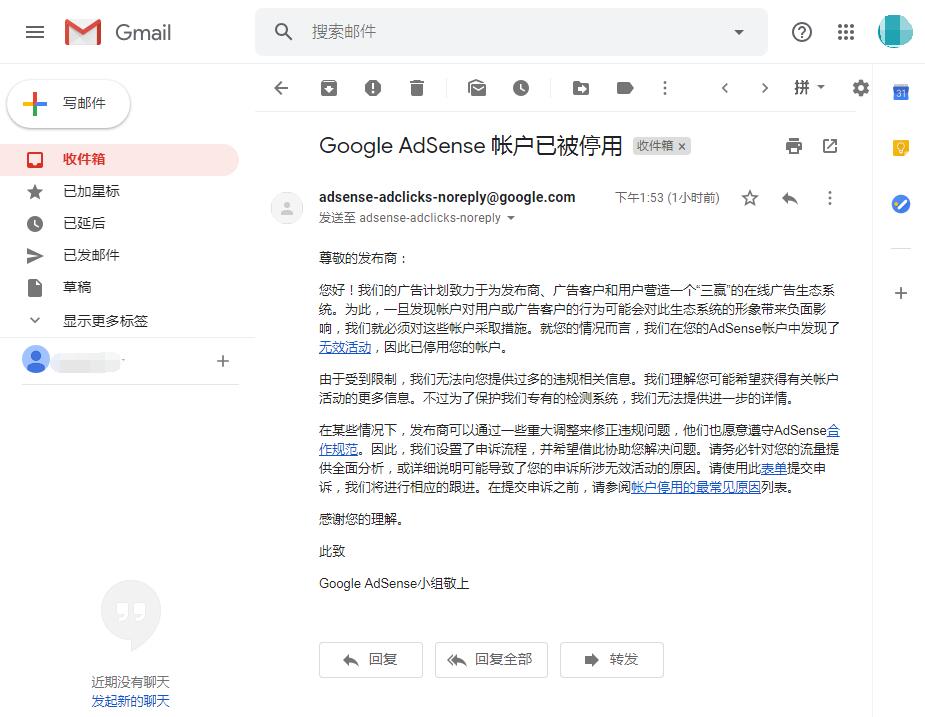The image size is (925, 717).
Task: Add a new chat contact plus
Action: (222, 361)
